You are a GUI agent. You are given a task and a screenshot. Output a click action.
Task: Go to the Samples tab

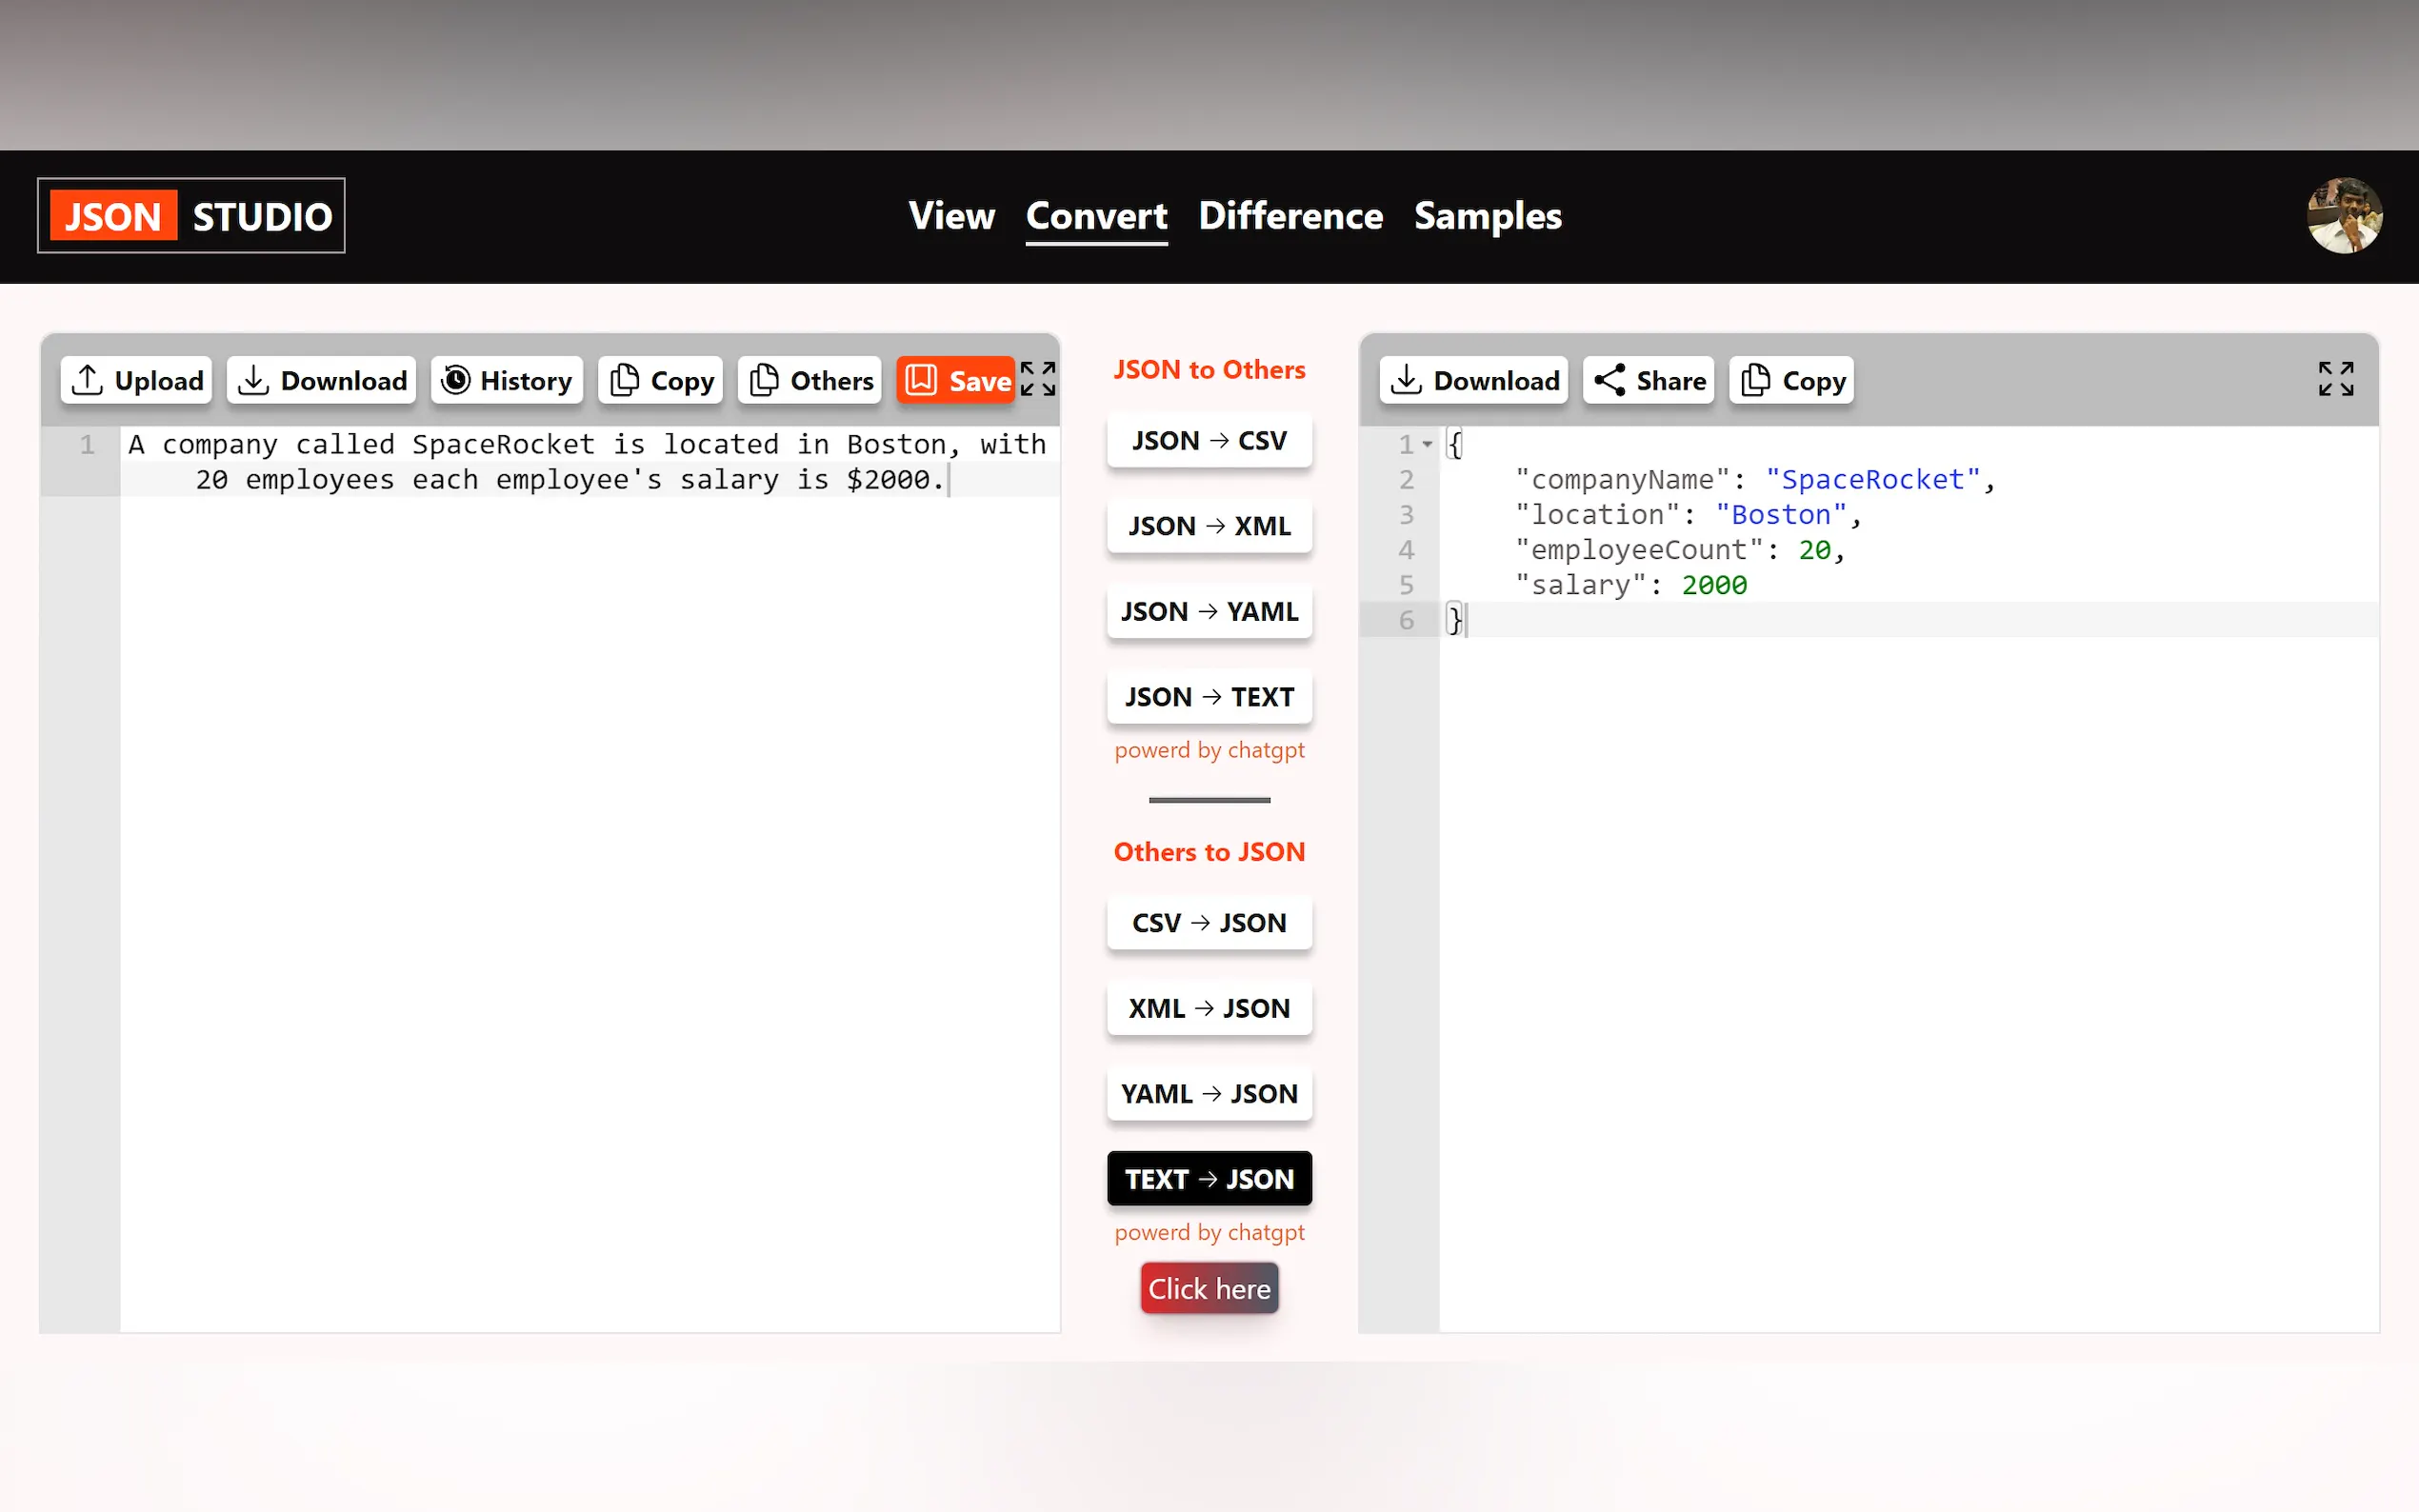pyautogui.click(x=1487, y=216)
